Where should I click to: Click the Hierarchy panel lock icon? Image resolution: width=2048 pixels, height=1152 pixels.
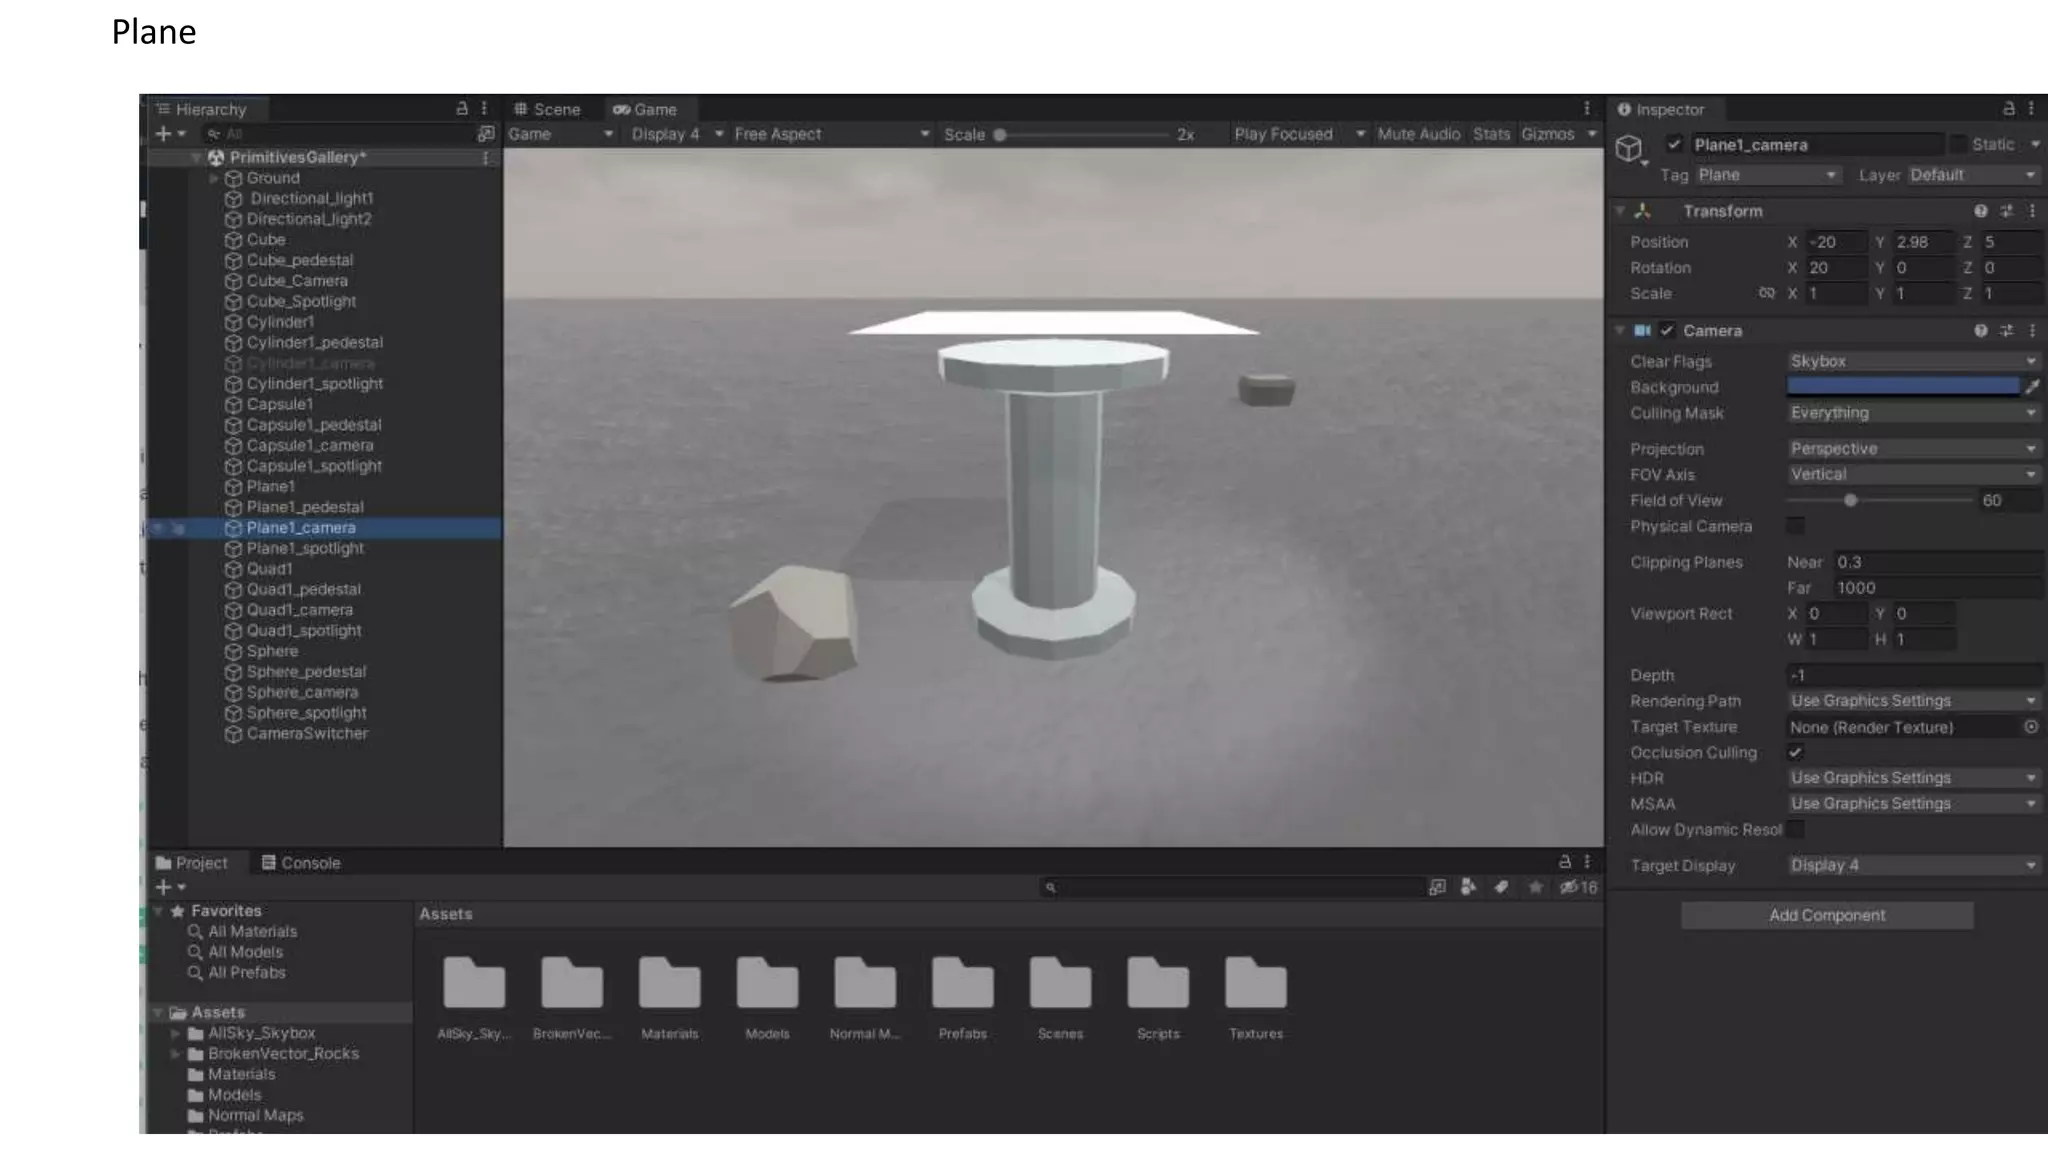tap(462, 108)
